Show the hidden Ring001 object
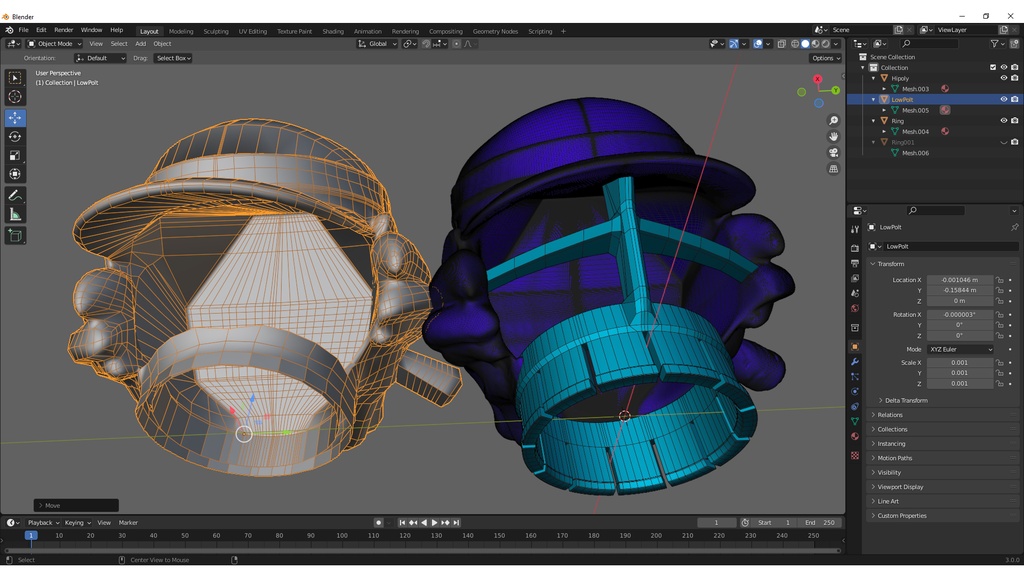1024x576 pixels. point(1003,142)
